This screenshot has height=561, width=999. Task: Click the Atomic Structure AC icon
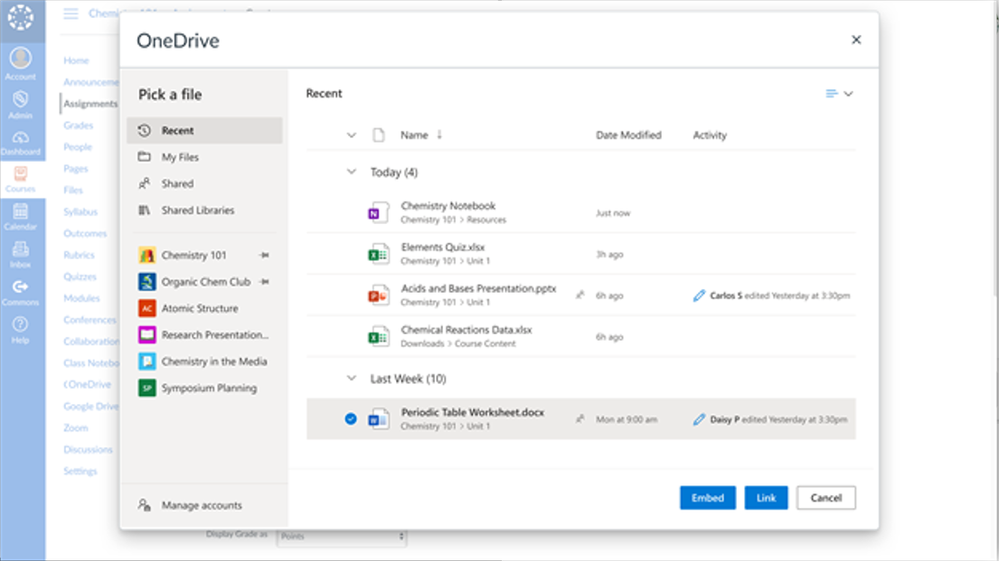click(x=147, y=308)
